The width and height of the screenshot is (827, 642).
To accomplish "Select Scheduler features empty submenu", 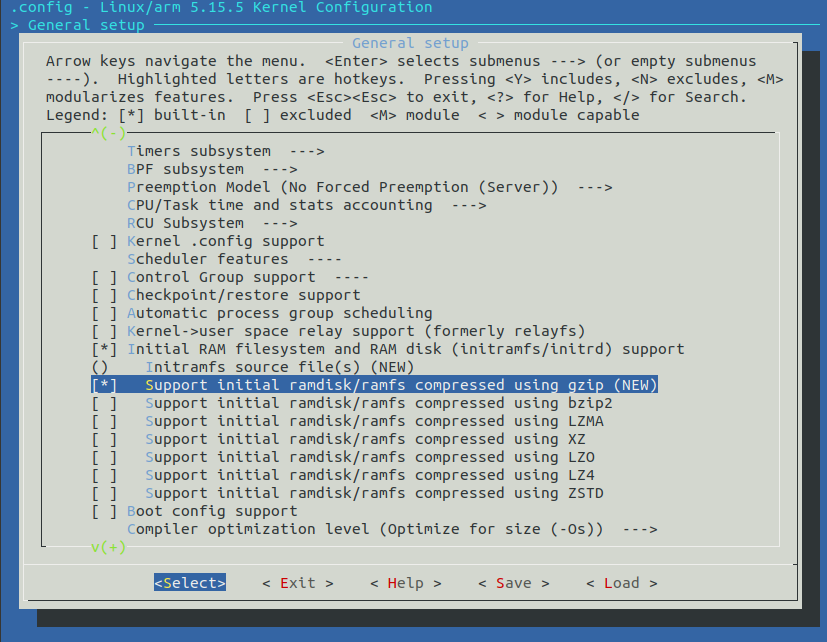I will pos(235,259).
